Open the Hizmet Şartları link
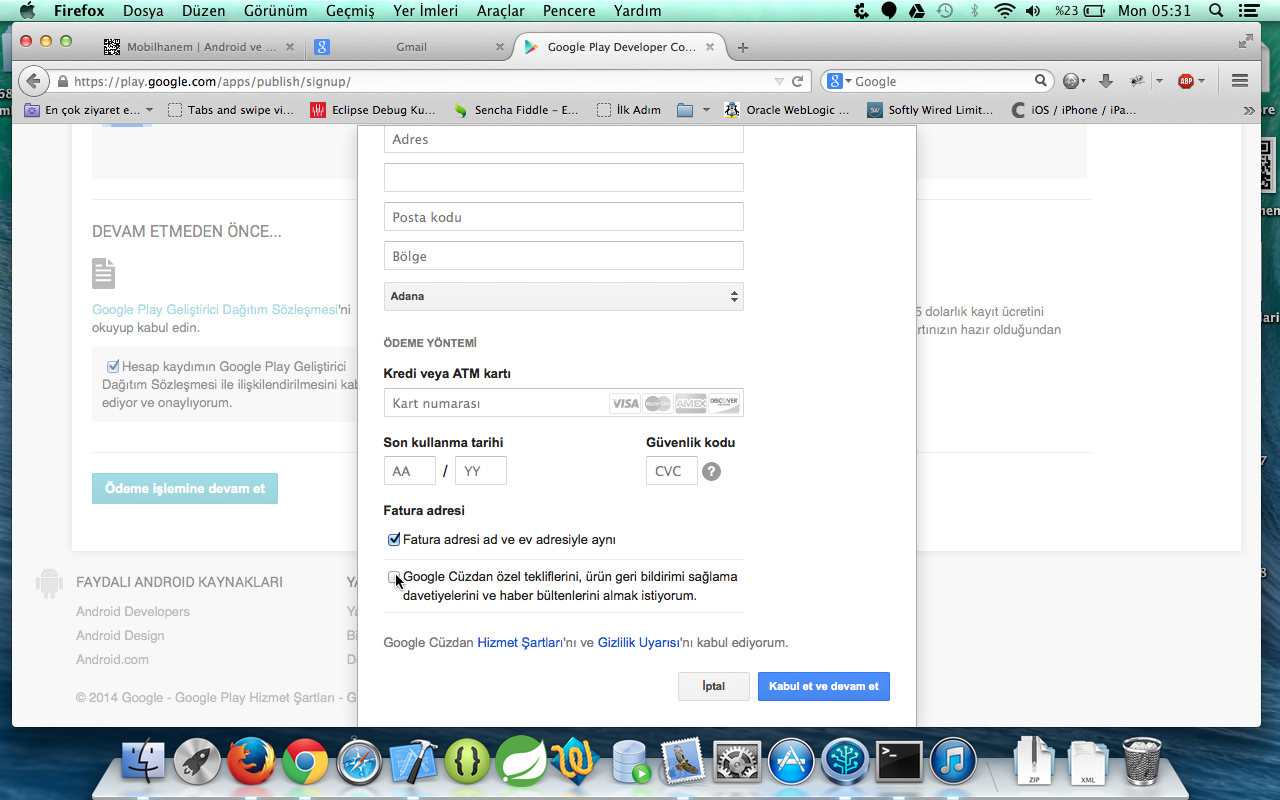Image resolution: width=1280 pixels, height=800 pixels. point(519,643)
